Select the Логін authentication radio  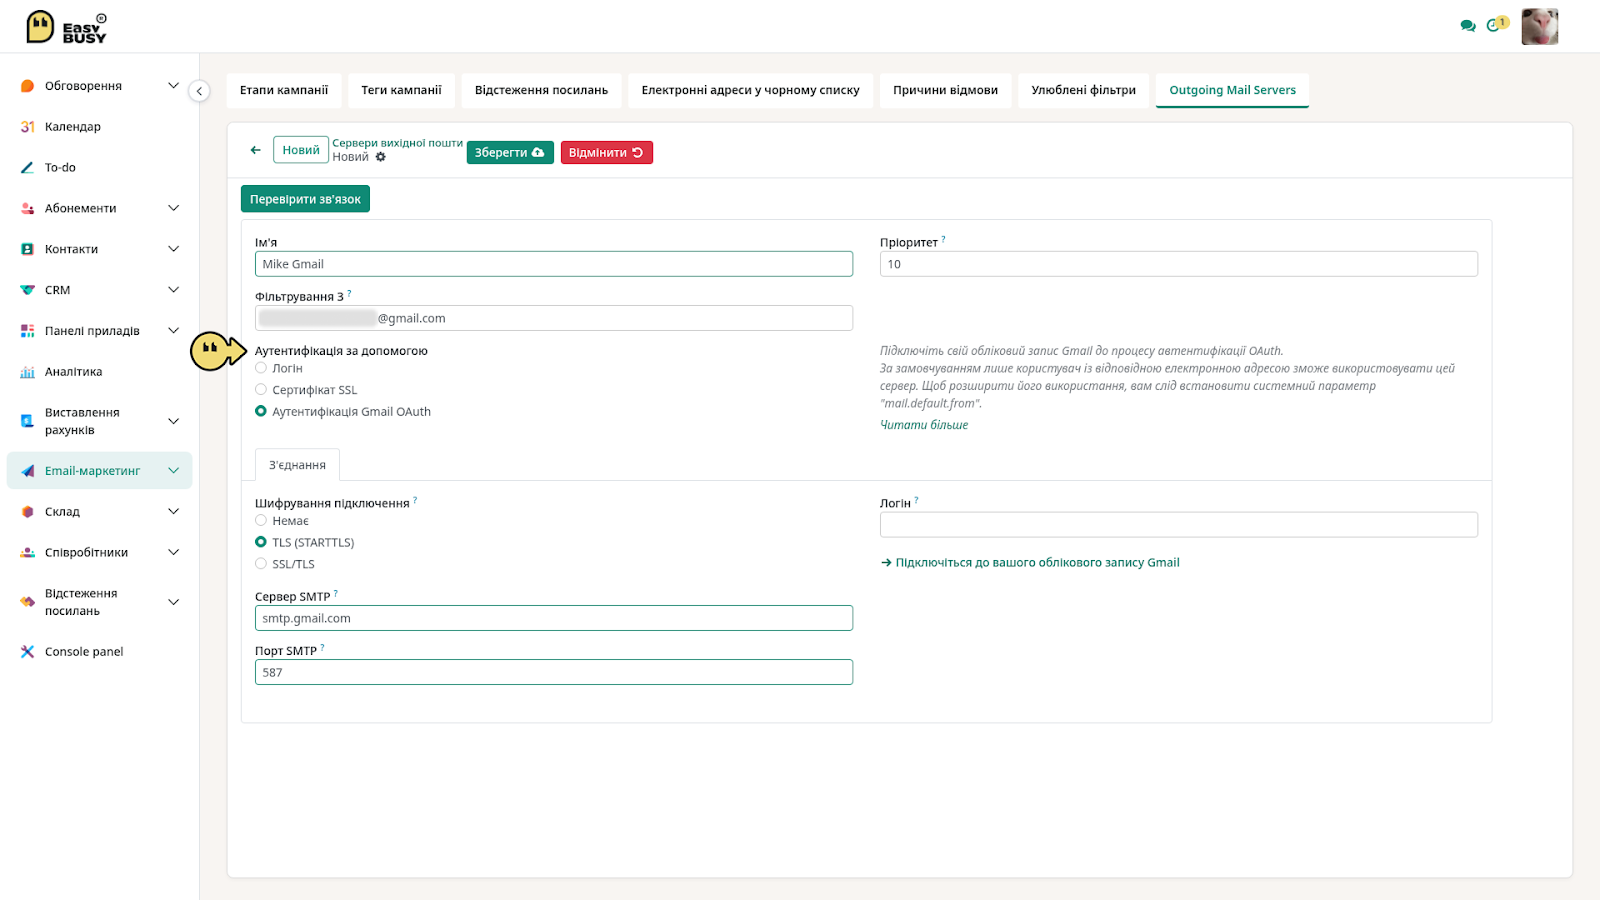pos(261,368)
